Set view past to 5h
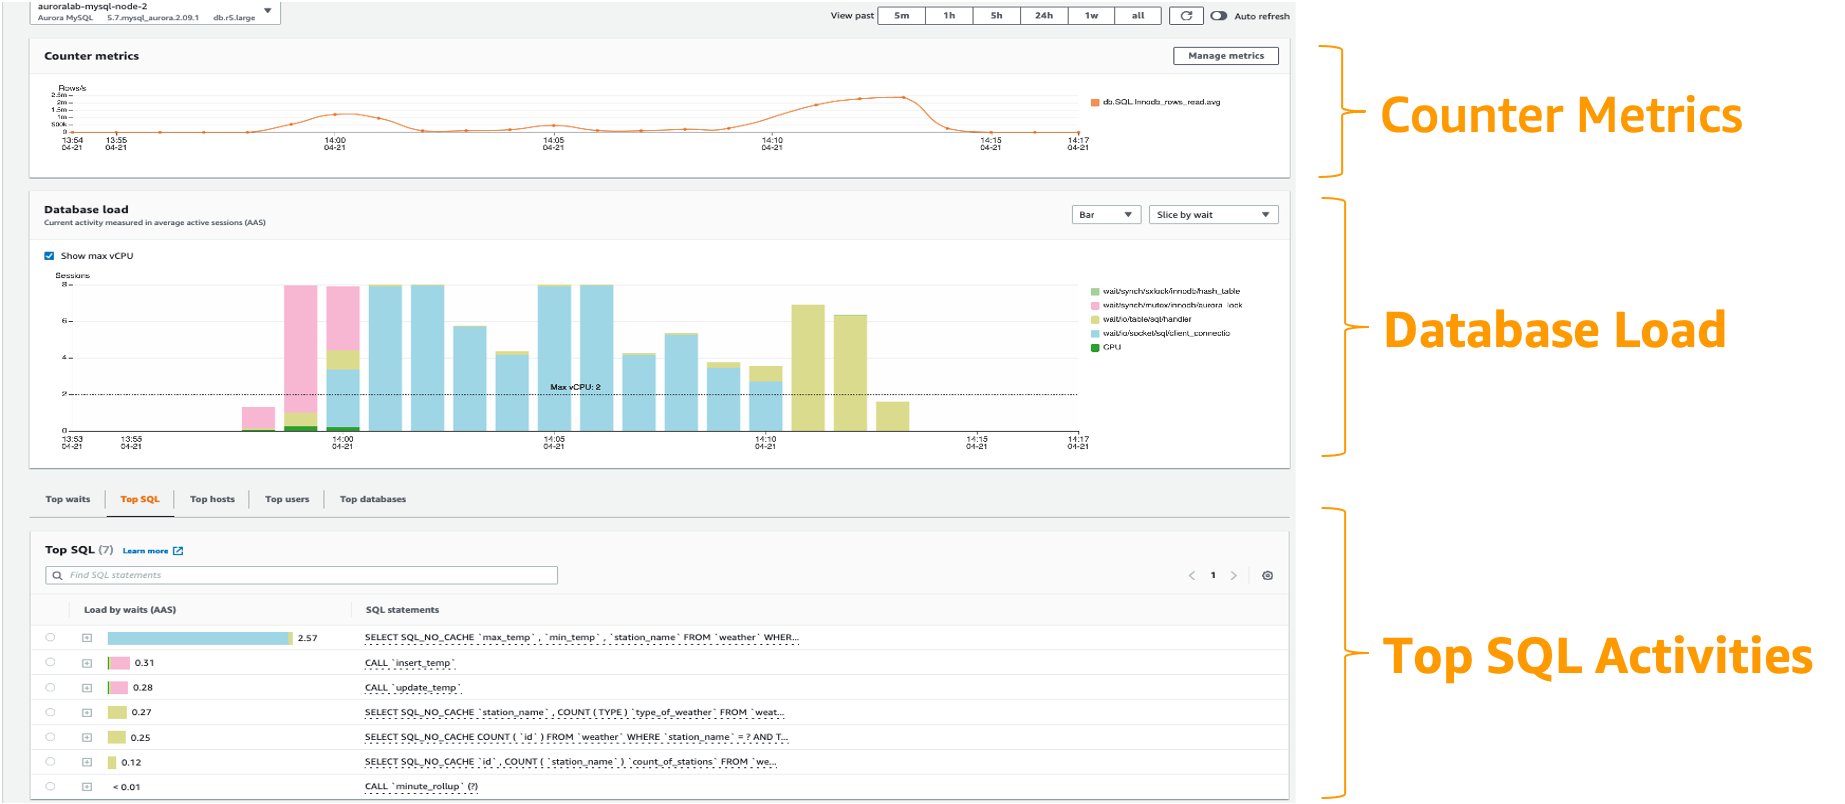 tap(996, 16)
